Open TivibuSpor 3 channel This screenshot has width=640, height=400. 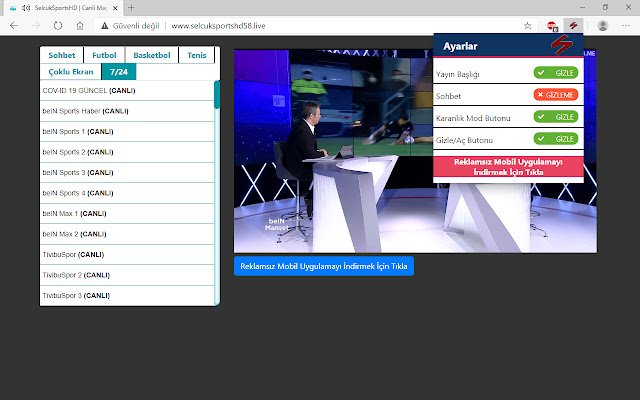click(127, 295)
